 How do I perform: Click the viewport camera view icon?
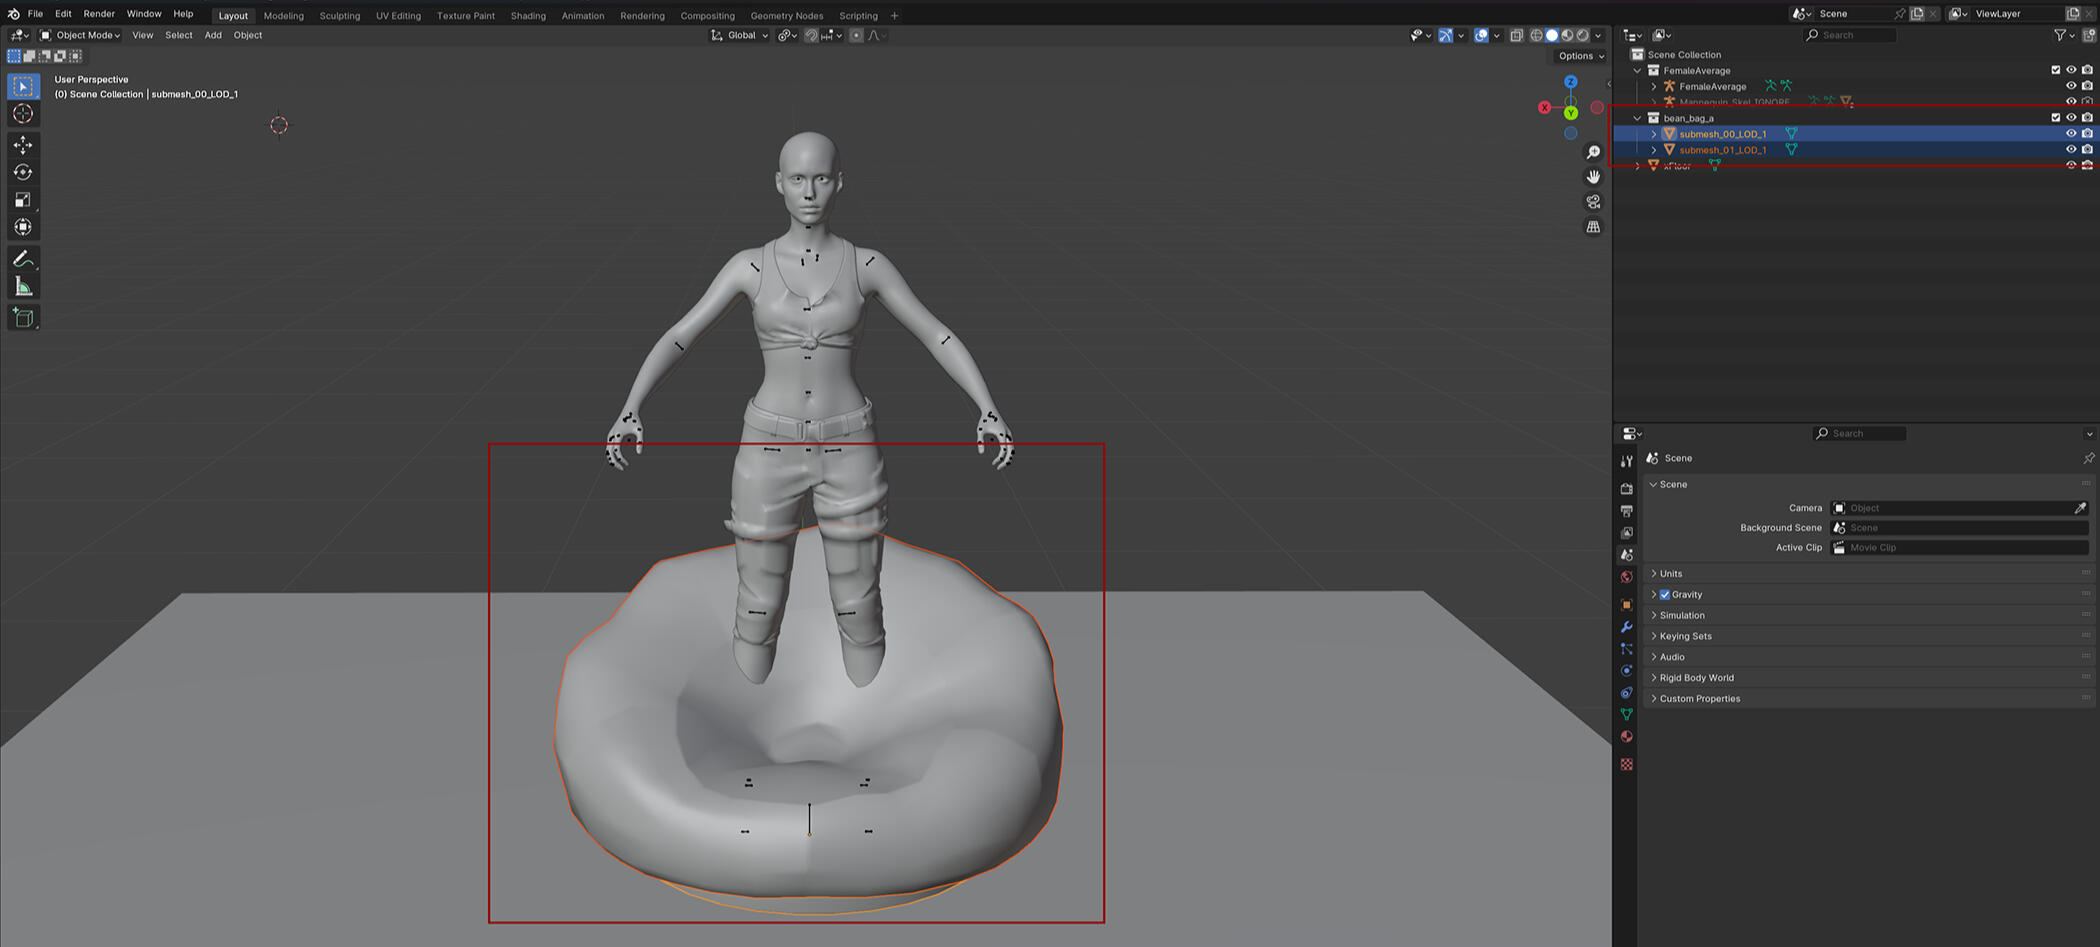click(x=1593, y=202)
